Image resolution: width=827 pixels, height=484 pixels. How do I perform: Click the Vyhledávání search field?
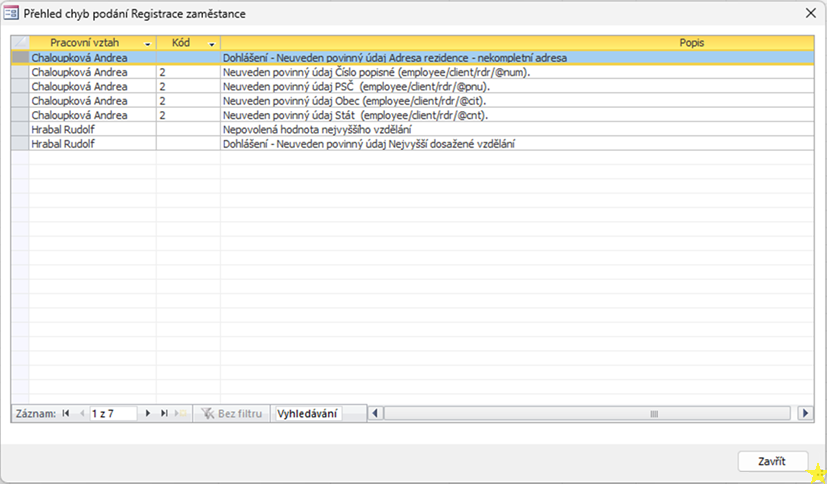pos(308,413)
